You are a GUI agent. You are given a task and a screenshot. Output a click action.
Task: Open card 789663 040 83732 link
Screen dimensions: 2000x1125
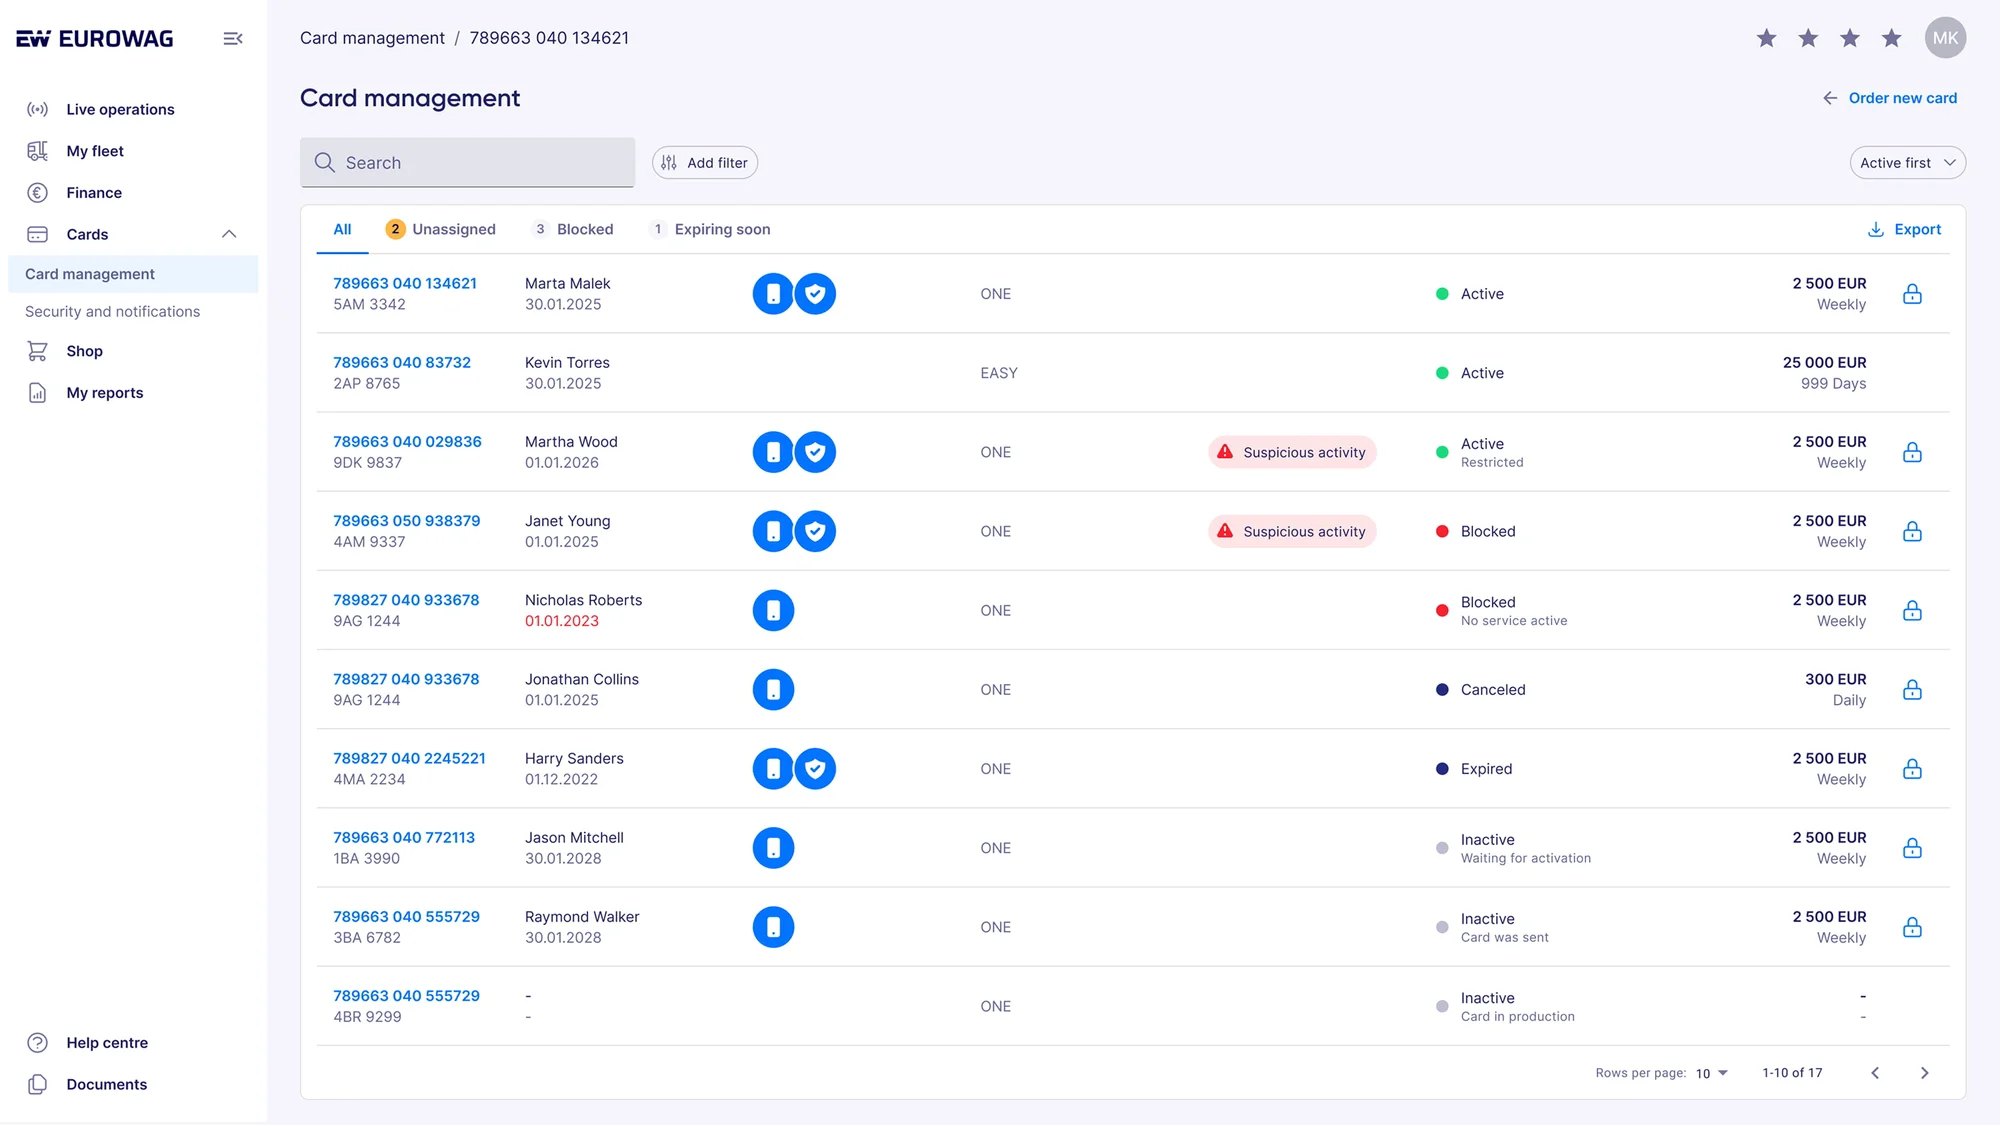point(401,362)
